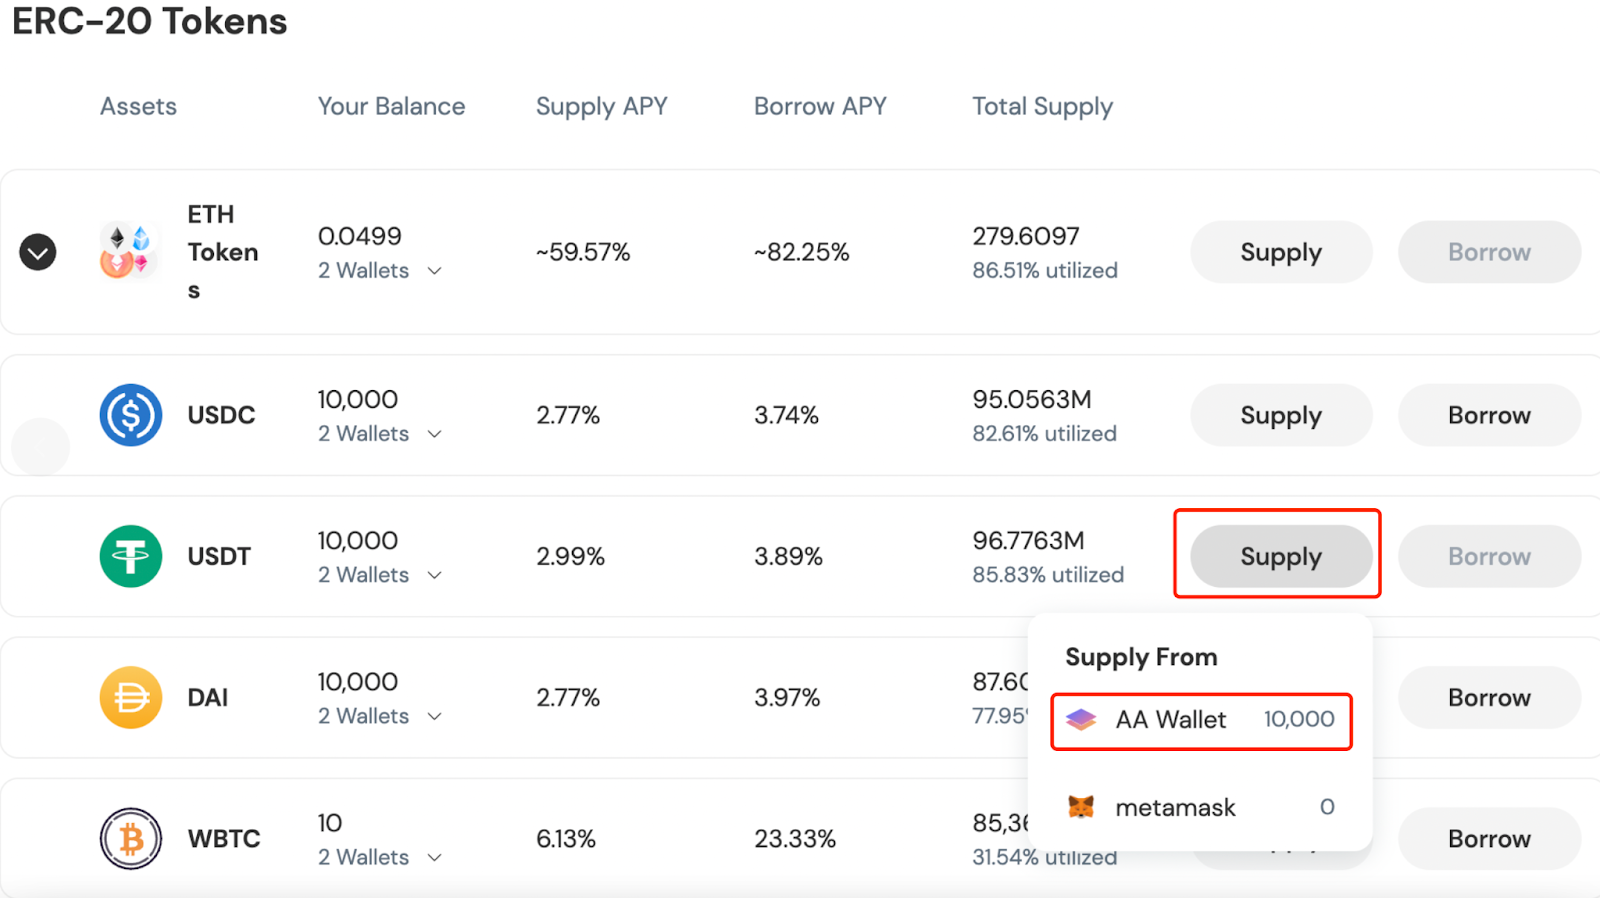1600x898 pixels.
Task: Click the 0.0499 ETH balance value
Action: tap(360, 236)
